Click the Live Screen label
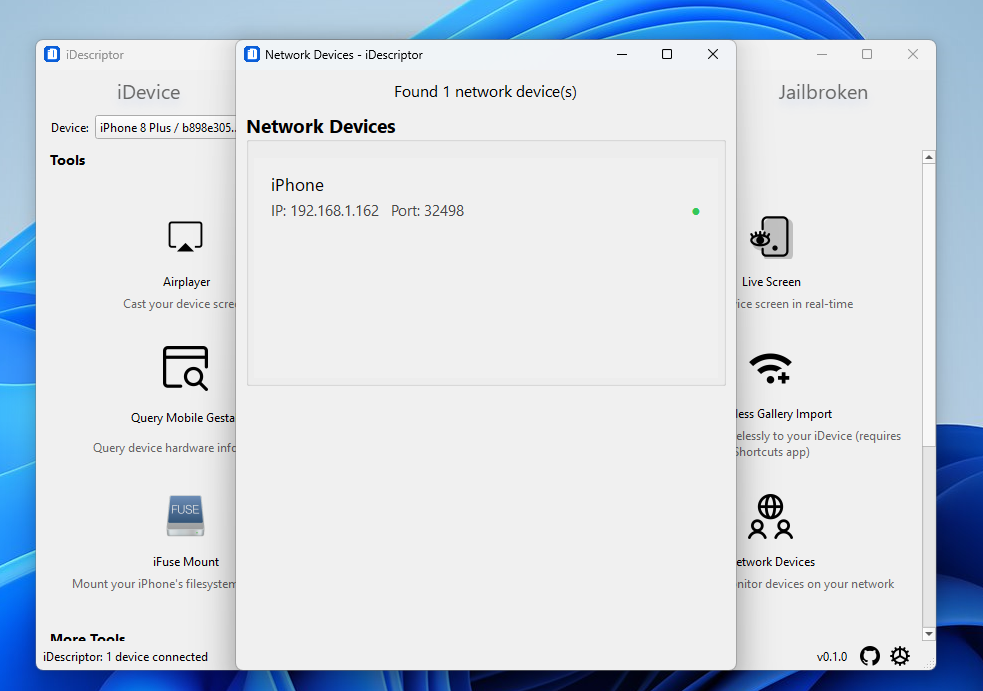Viewport: 983px width, 691px height. [771, 282]
